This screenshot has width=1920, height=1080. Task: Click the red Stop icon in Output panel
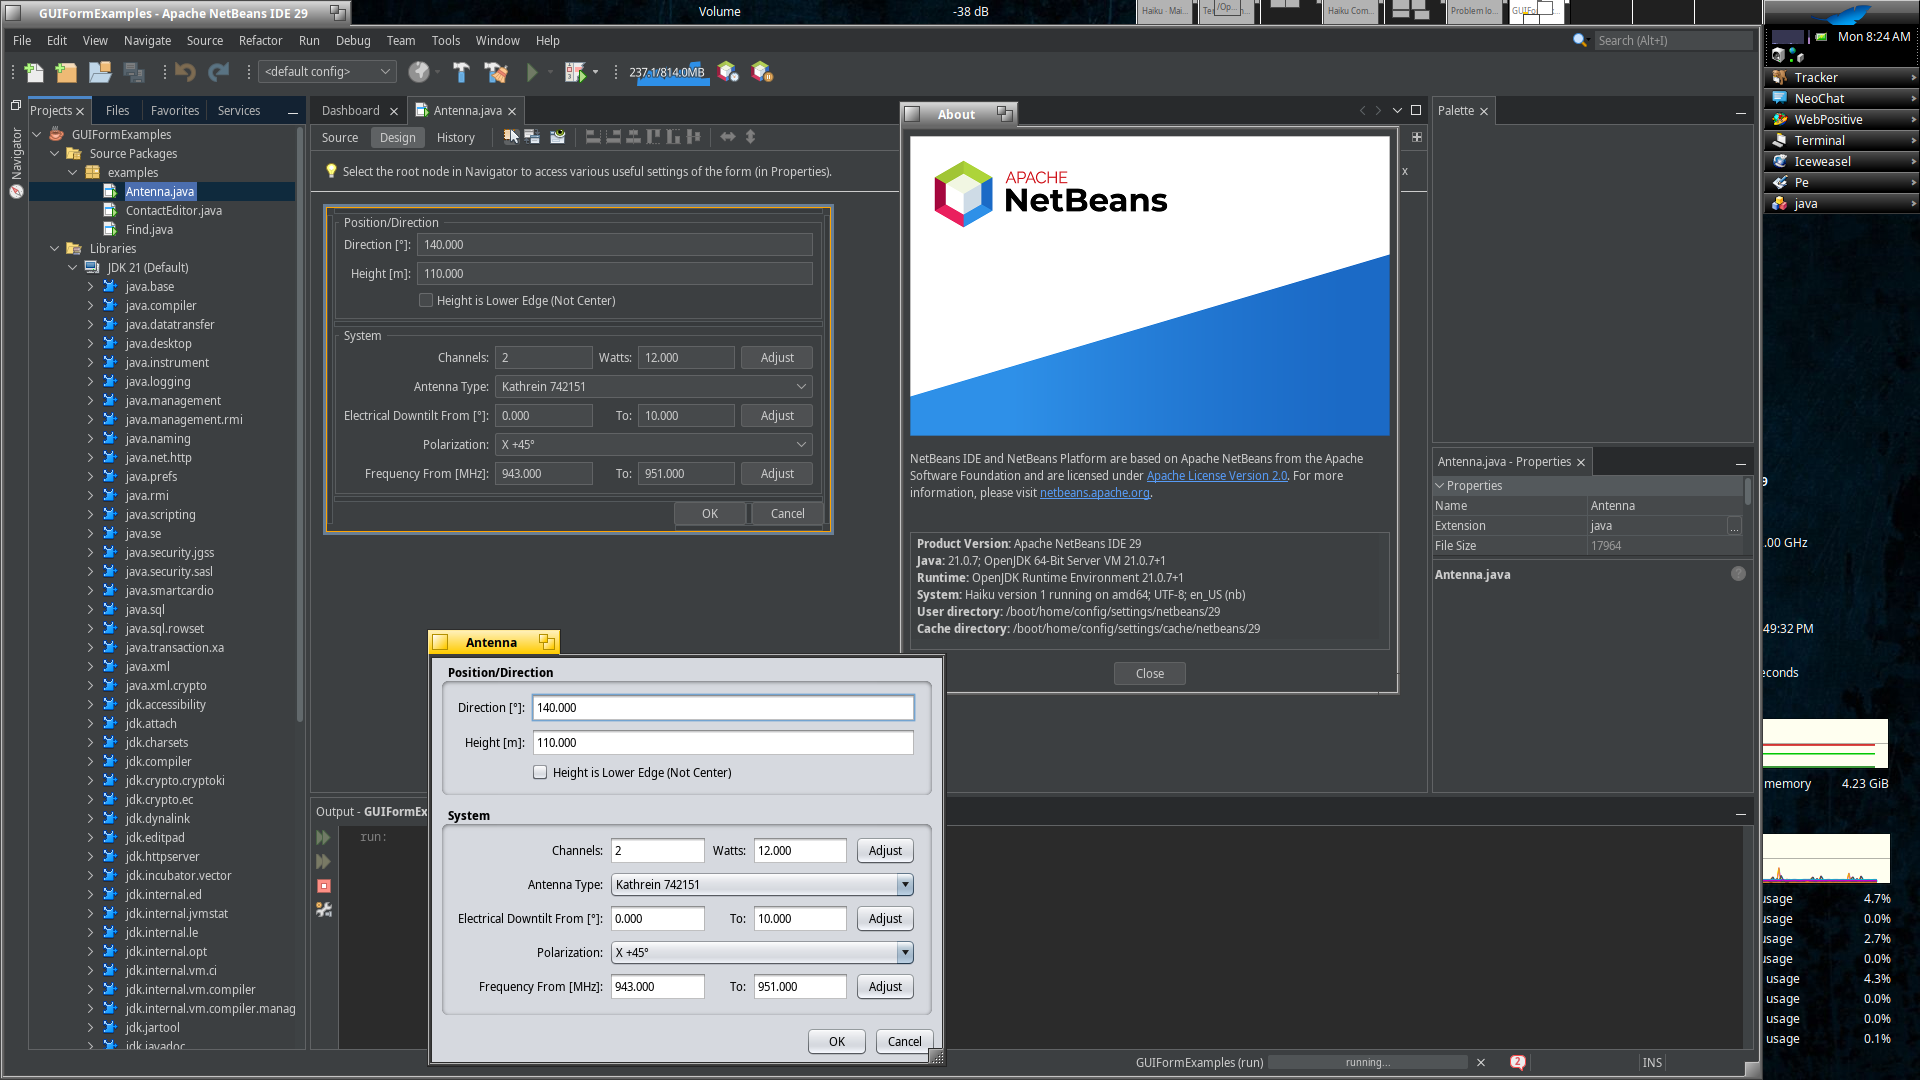pos(324,886)
